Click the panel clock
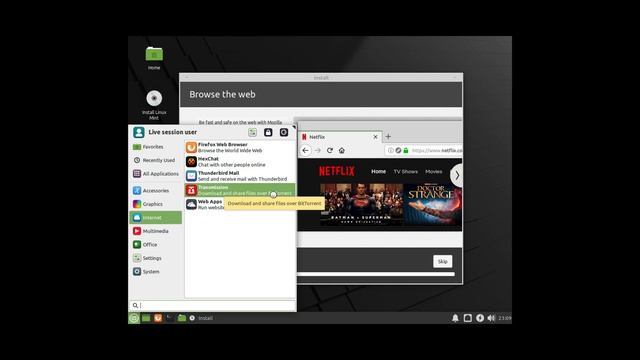This screenshot has width=640, height=360. tap(505, 318)
